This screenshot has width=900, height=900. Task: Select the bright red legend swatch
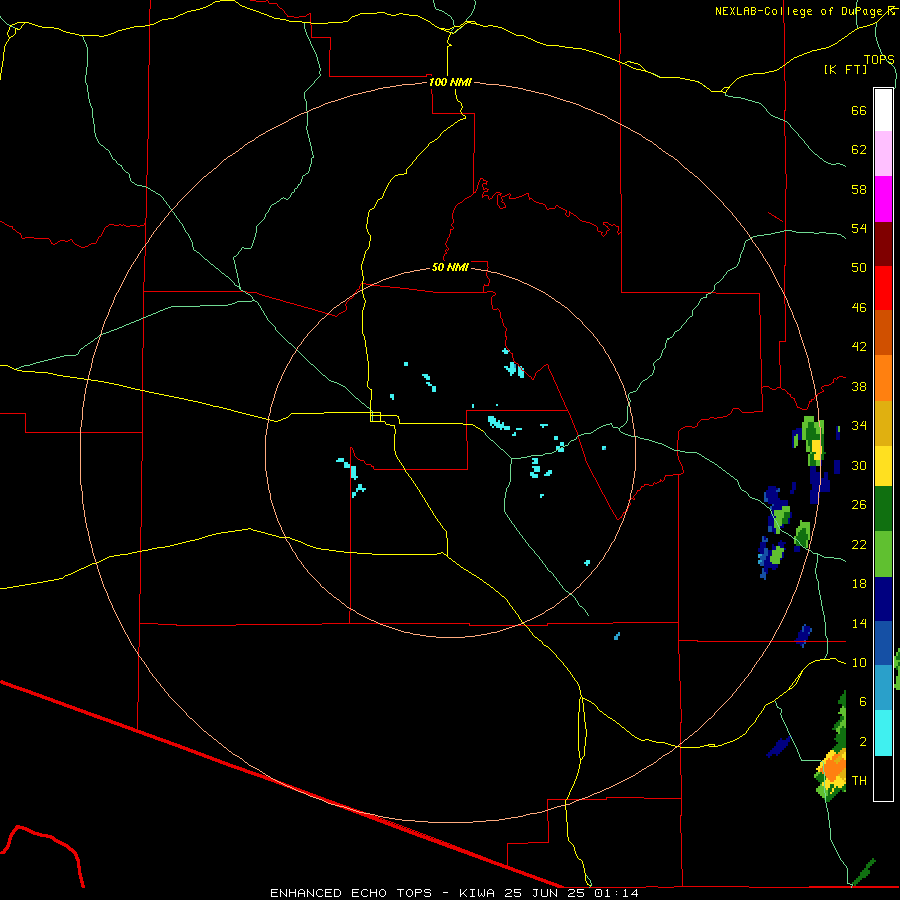click(883, 288)
